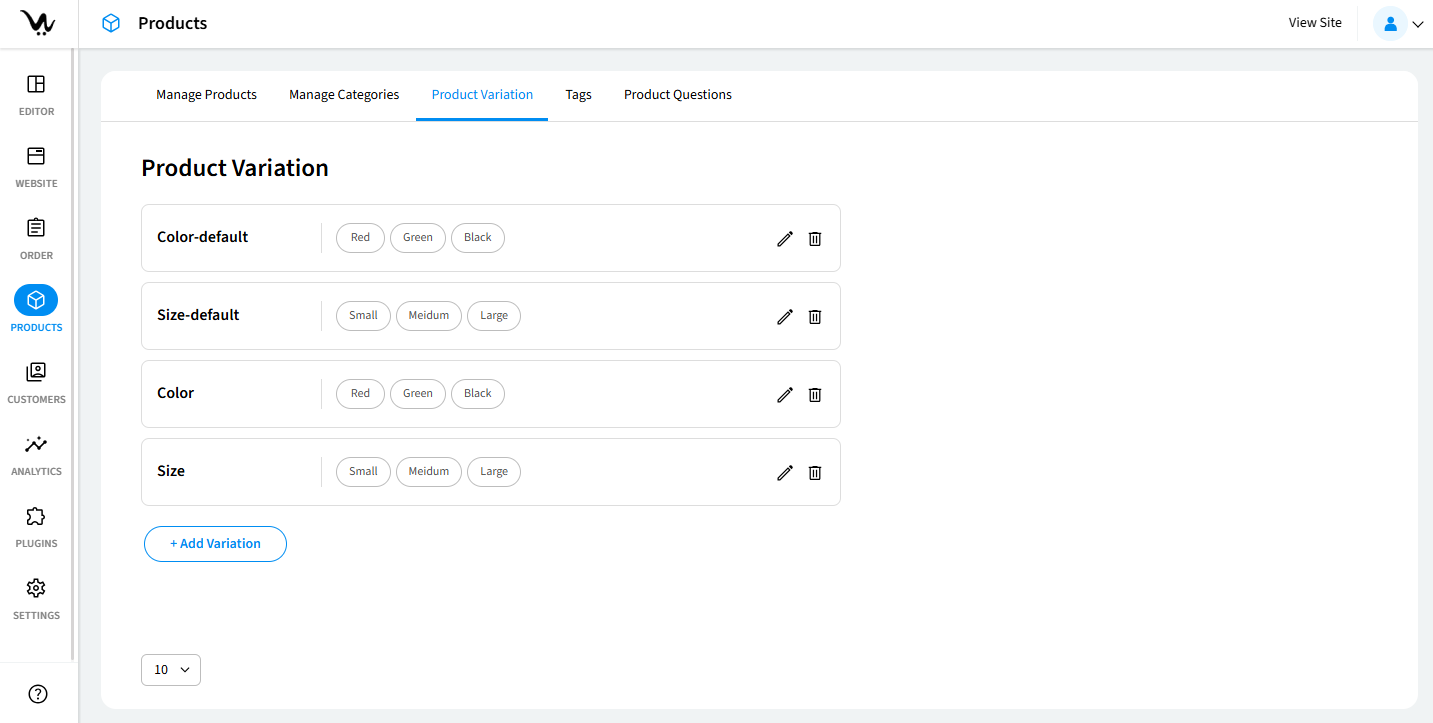The width and height of the screenshot is (1433, 723).
Task: Open the Plugins puzzle icon
Action: tap(36, 517)
